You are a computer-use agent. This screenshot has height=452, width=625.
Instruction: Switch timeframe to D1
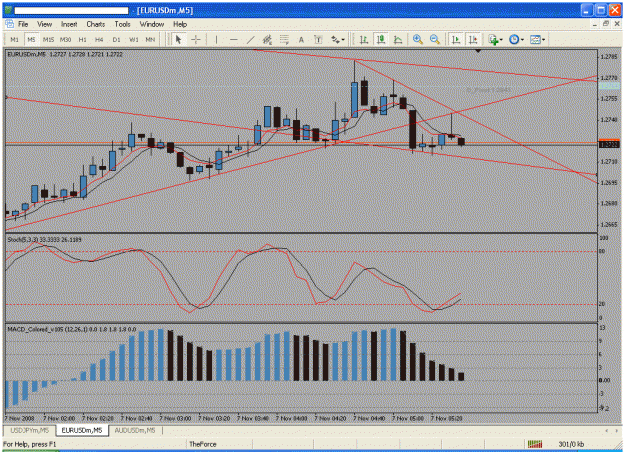coord(116,39)
